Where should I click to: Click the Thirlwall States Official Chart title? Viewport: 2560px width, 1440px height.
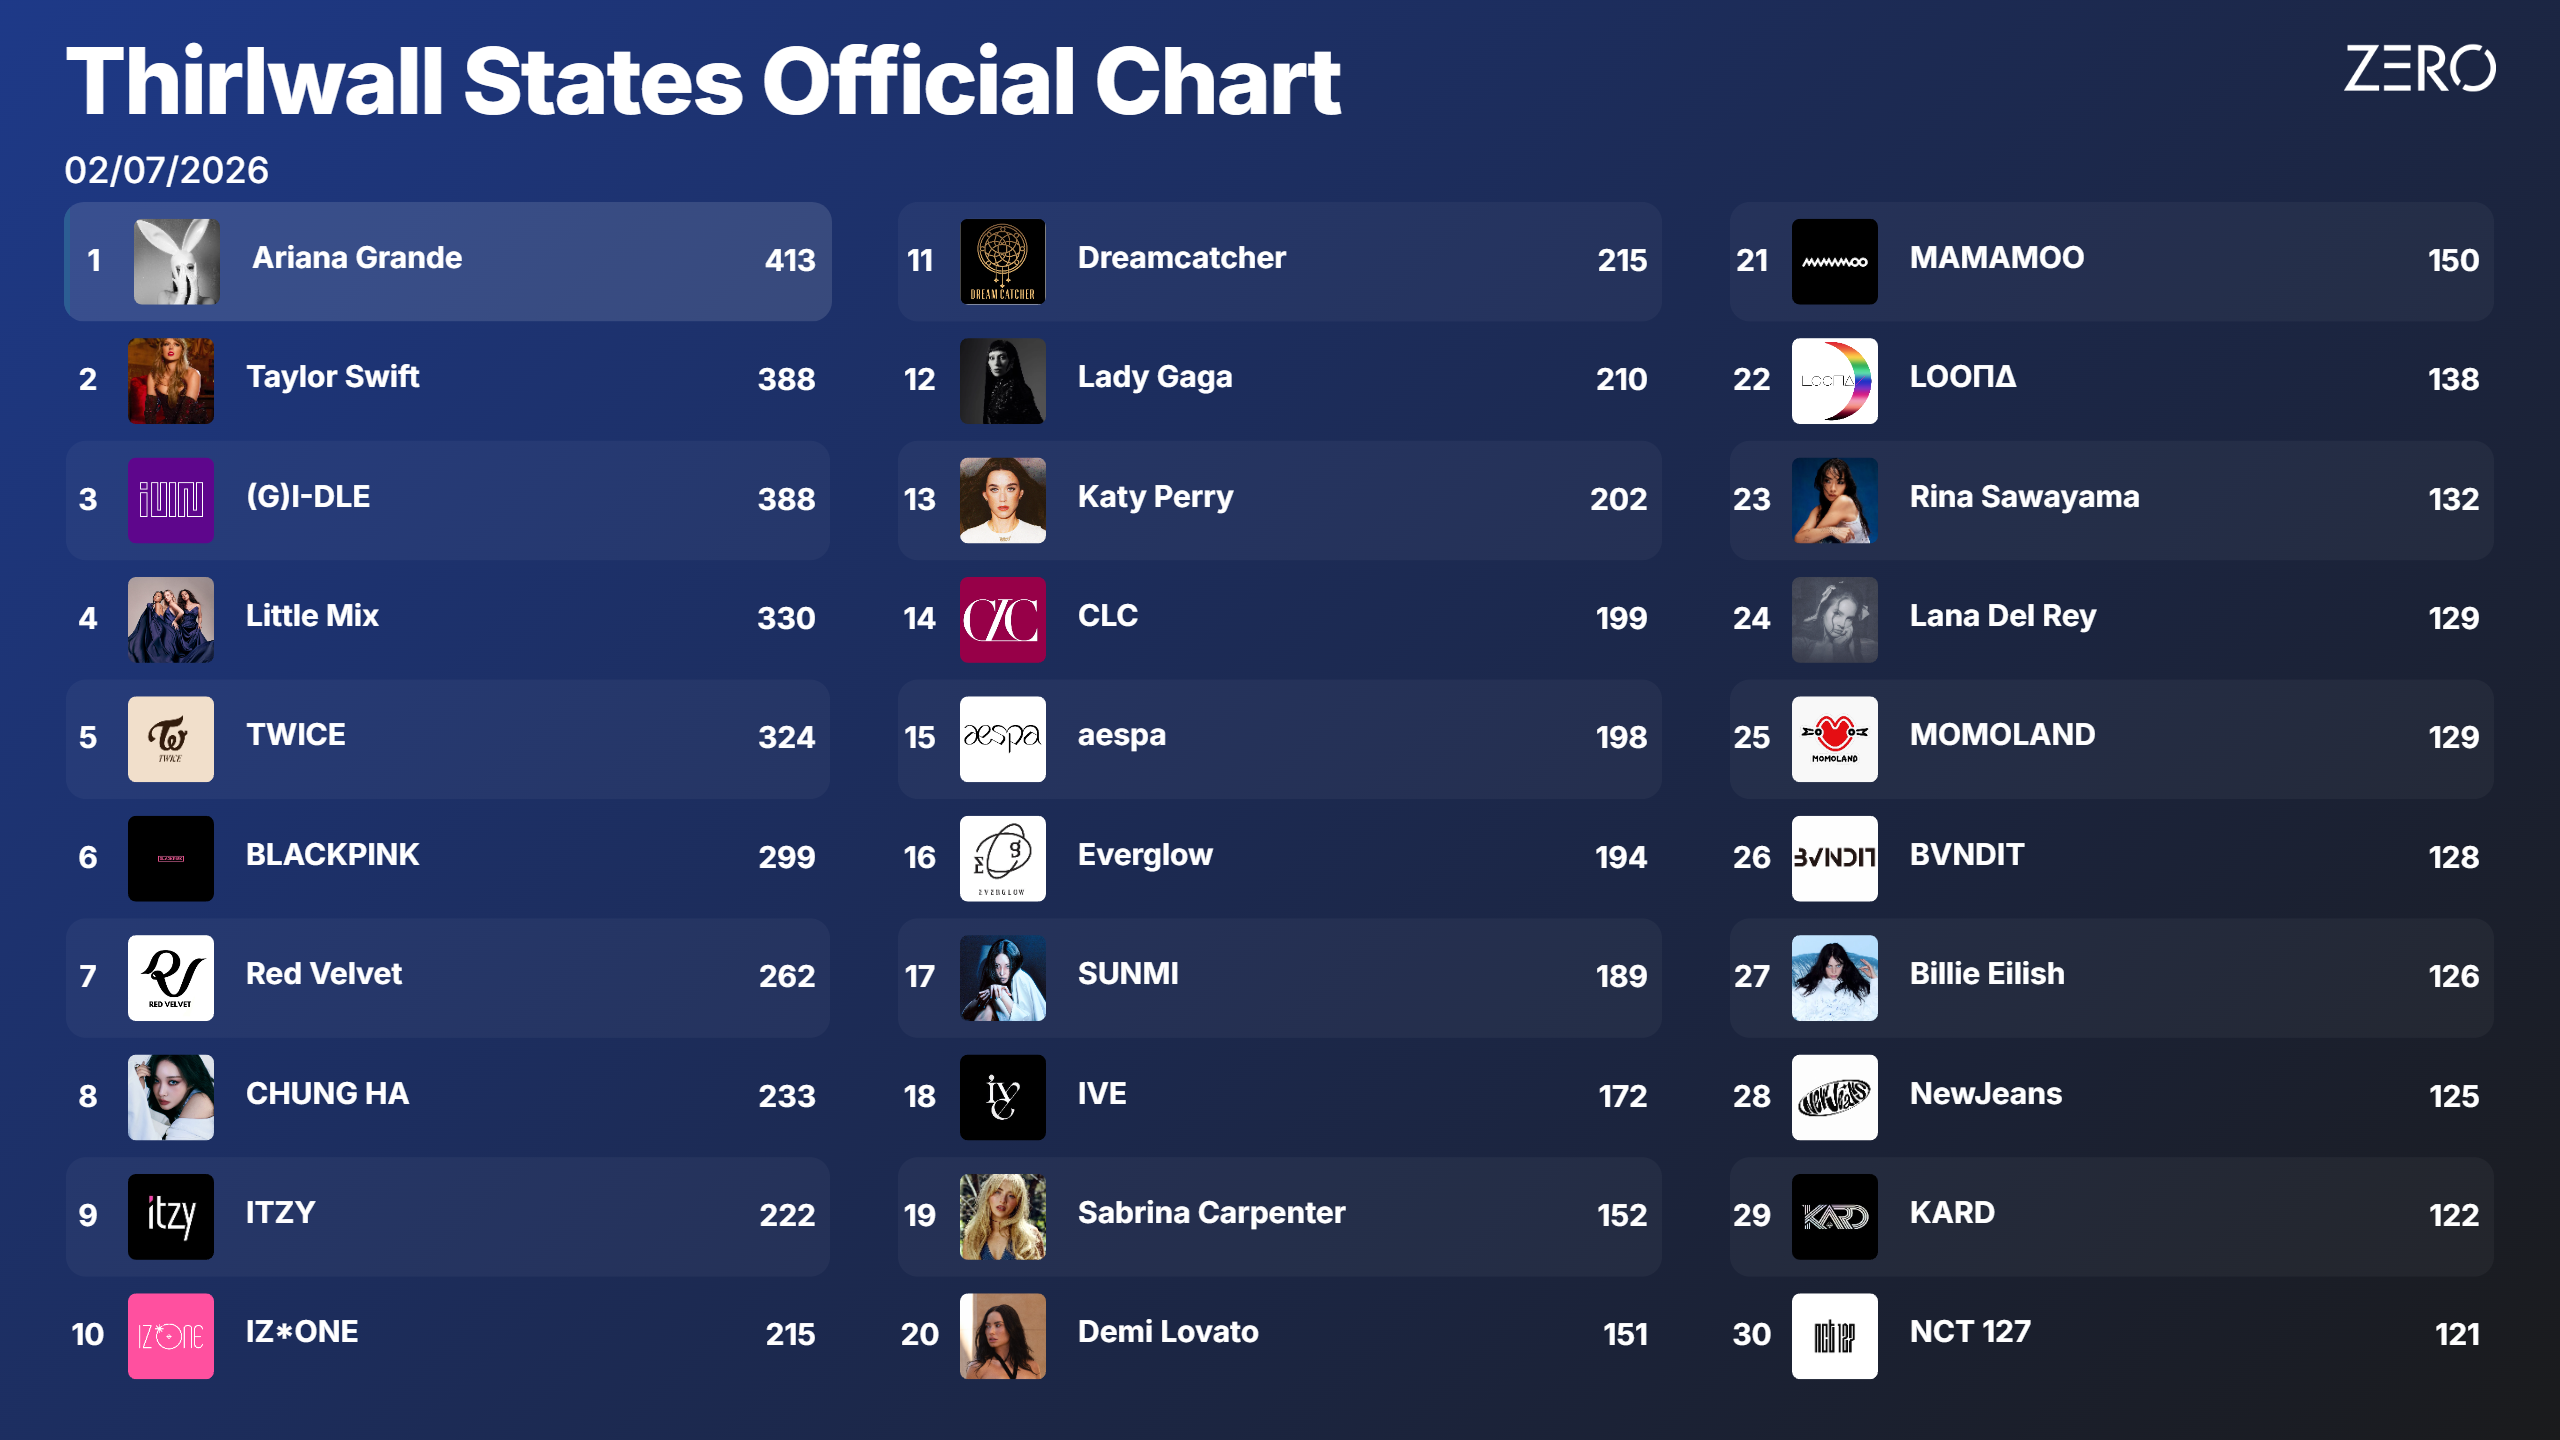pyautogui.click(x=704, y=81)
